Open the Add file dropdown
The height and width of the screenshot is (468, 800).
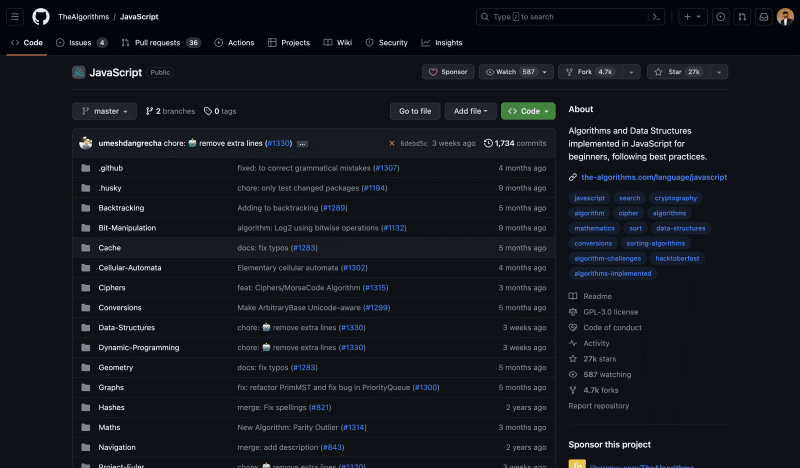click(x=470, y=111)
